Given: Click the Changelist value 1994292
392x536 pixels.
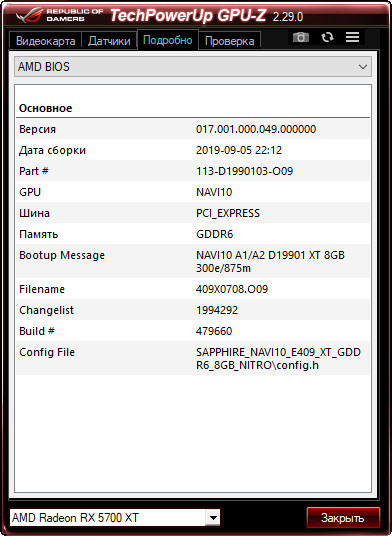Looking at the screenshot, I should [217, 310].
